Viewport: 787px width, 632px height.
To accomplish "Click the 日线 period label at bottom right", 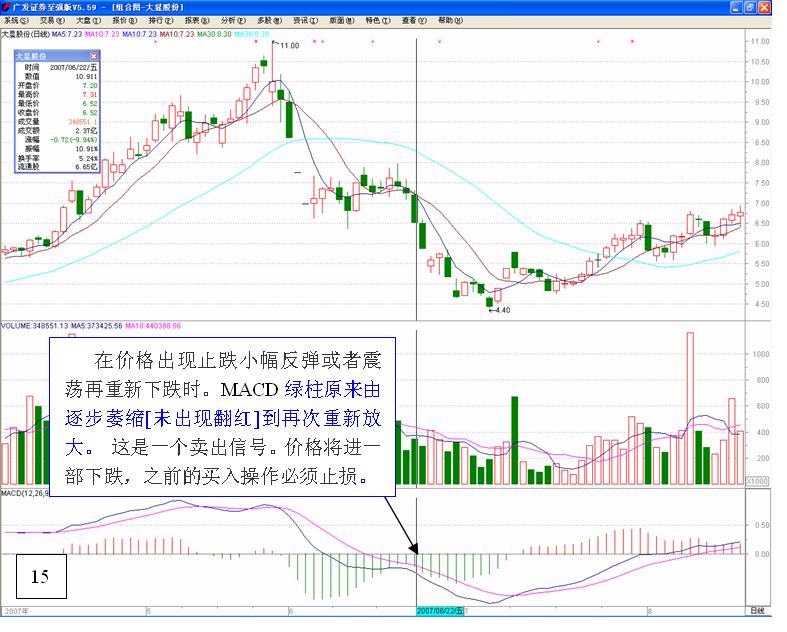I will [x=758, y=611].
